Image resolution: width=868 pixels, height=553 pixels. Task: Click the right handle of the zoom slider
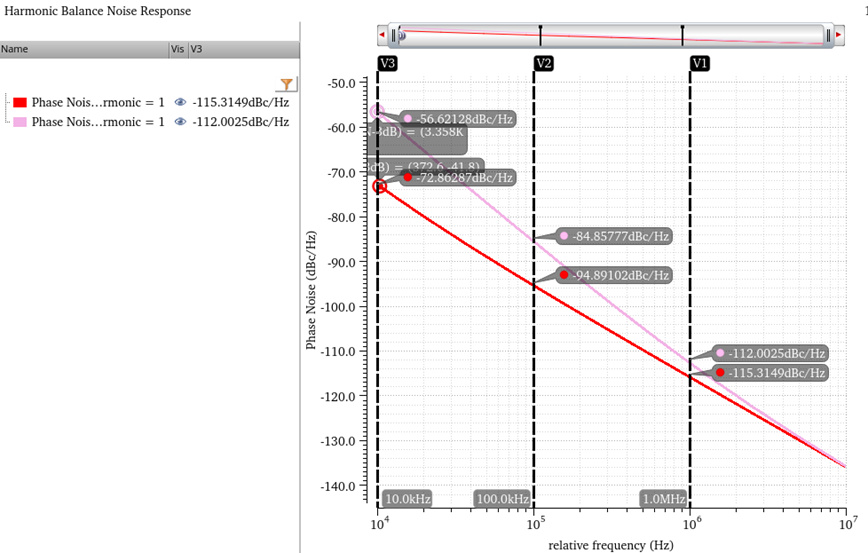click(828, 36)
